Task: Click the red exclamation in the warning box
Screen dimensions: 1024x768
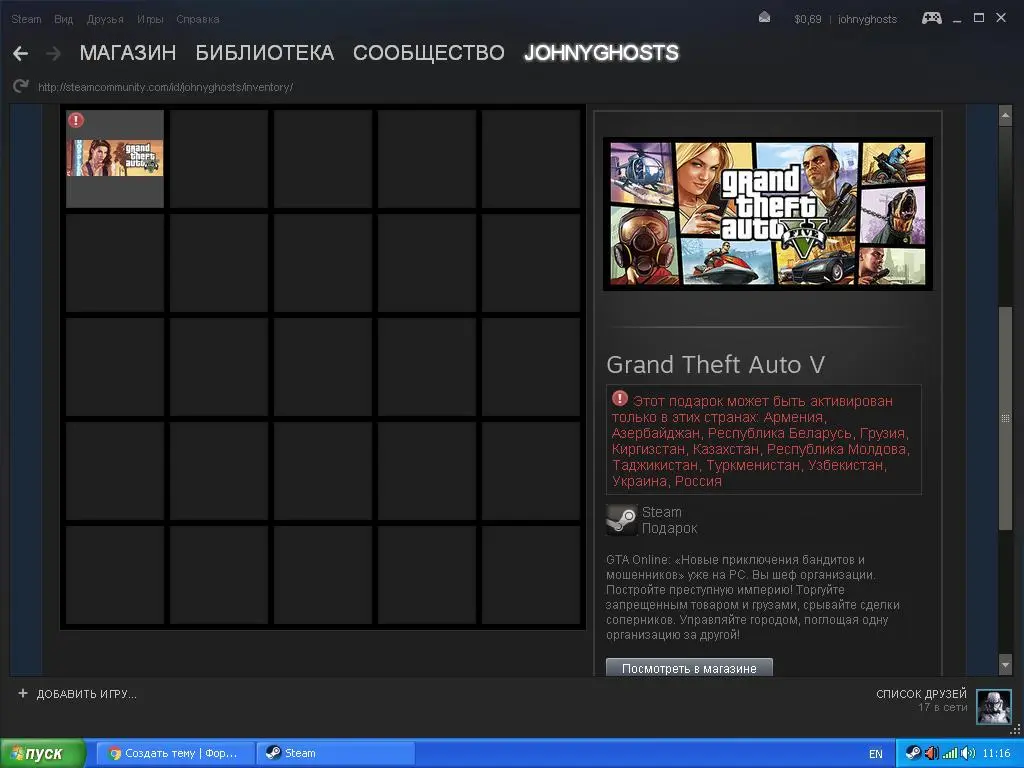Action: pyautogui.click(x=620, y=398)
